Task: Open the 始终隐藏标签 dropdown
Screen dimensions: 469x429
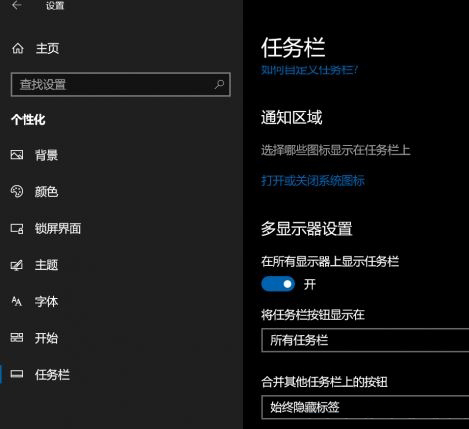Action: coord(365,407)
